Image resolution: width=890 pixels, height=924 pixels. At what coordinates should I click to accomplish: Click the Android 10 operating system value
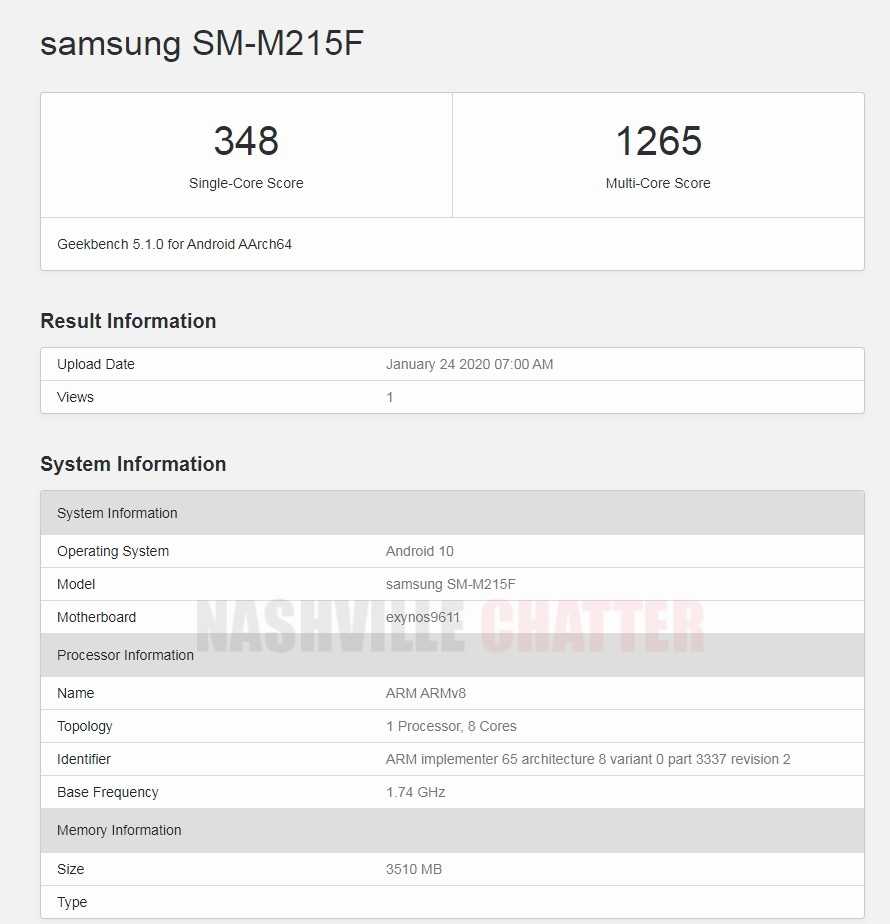420,551
